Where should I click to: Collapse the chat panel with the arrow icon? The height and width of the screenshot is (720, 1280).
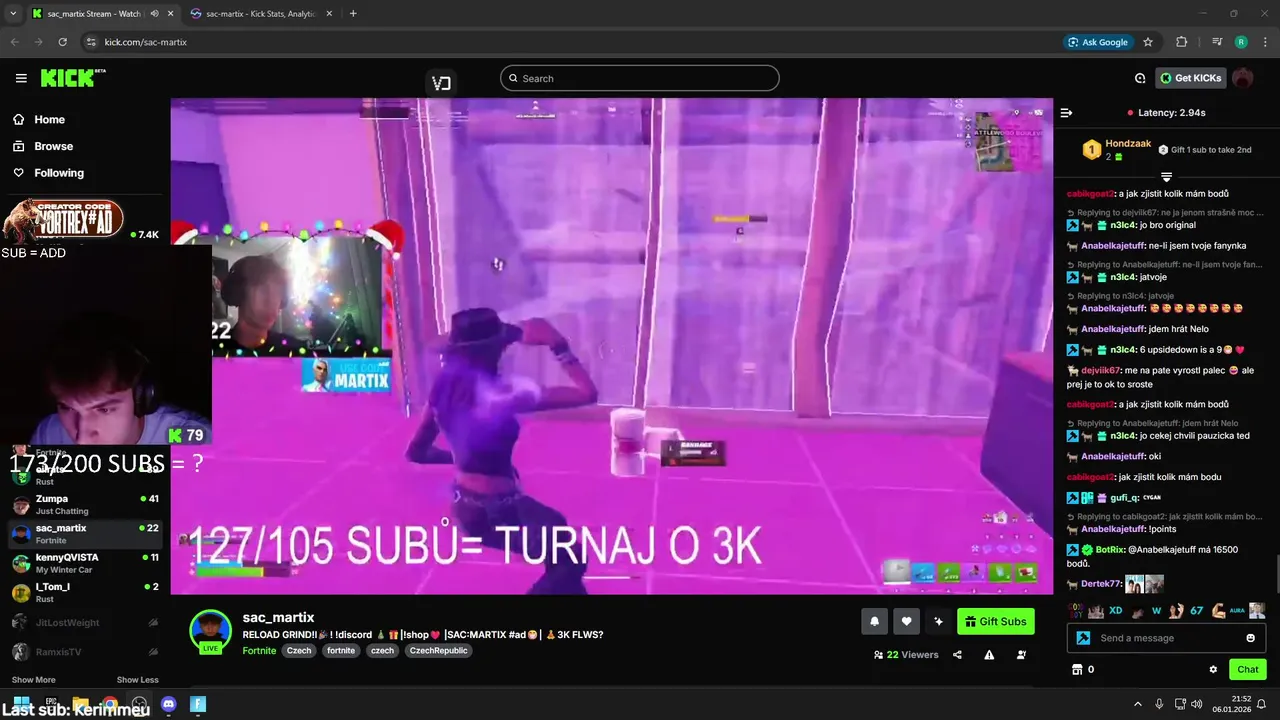pos(1066,113)
